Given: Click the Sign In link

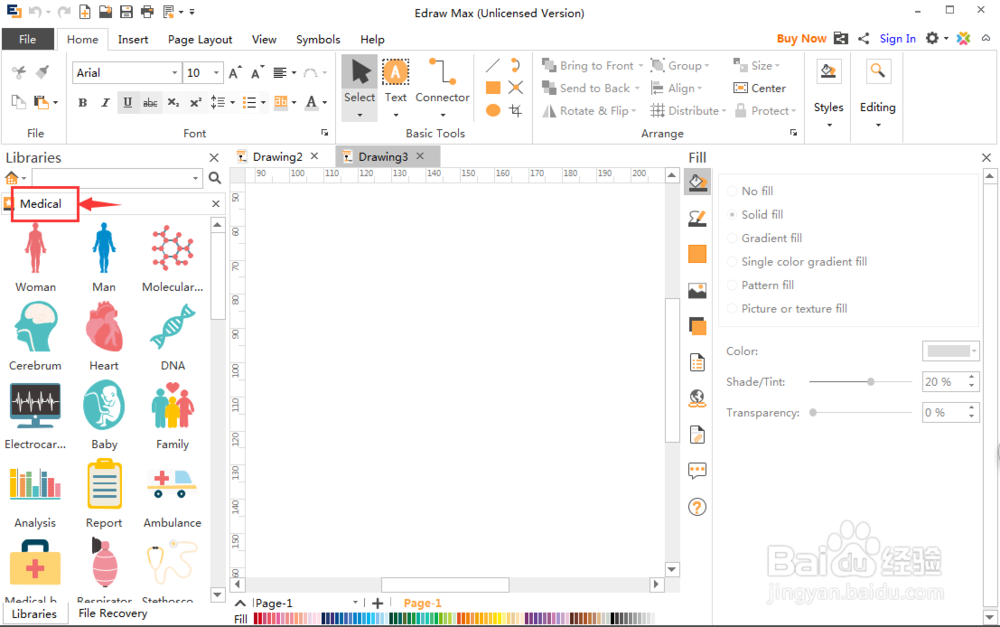Looking at the screenshot, I should pos(897,39).
